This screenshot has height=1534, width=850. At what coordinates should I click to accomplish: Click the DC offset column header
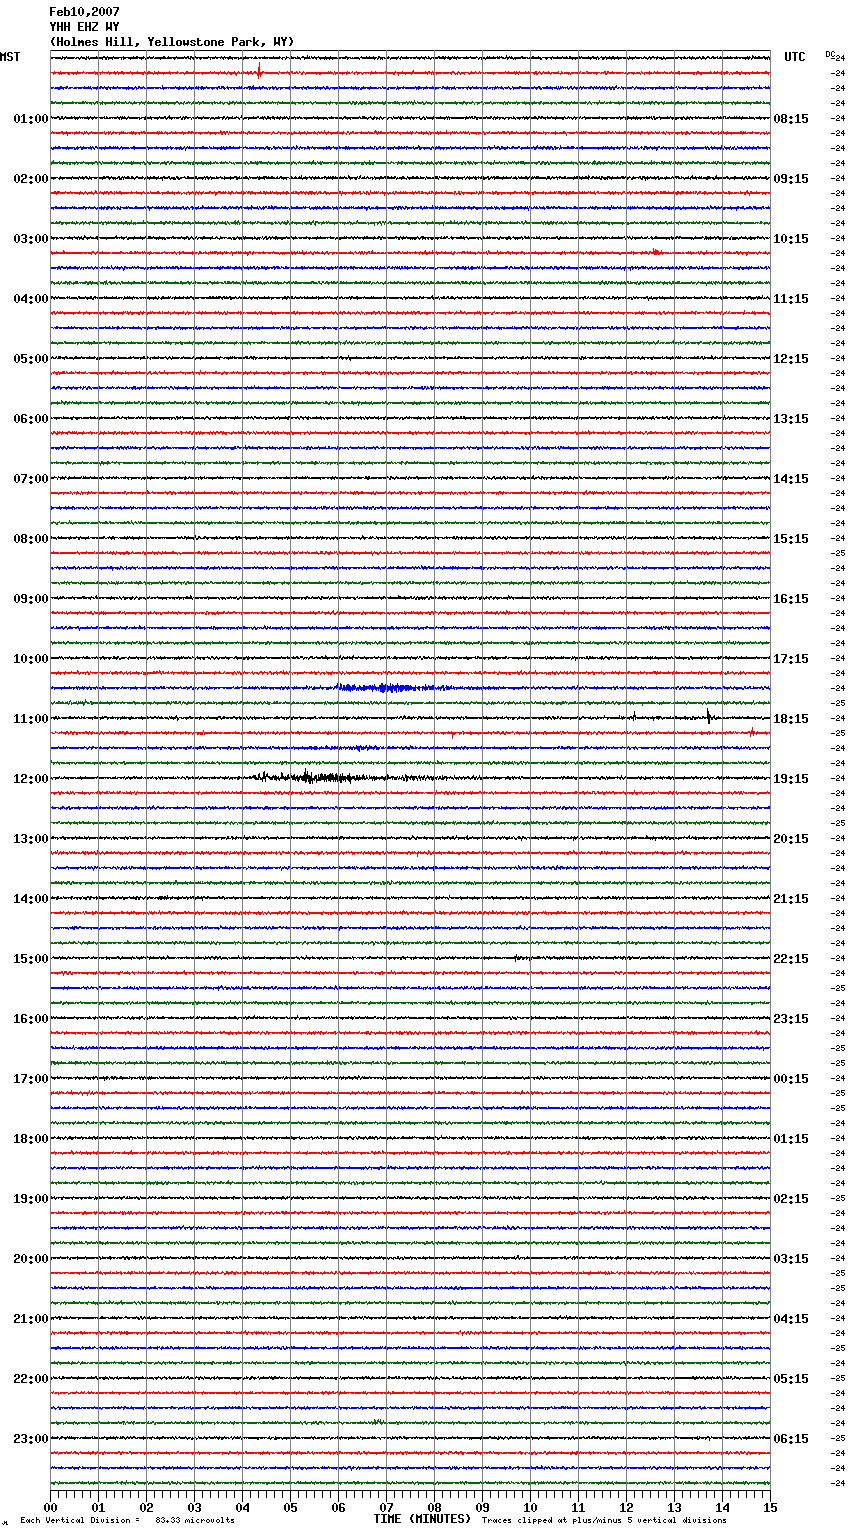[x=830, y=54]
